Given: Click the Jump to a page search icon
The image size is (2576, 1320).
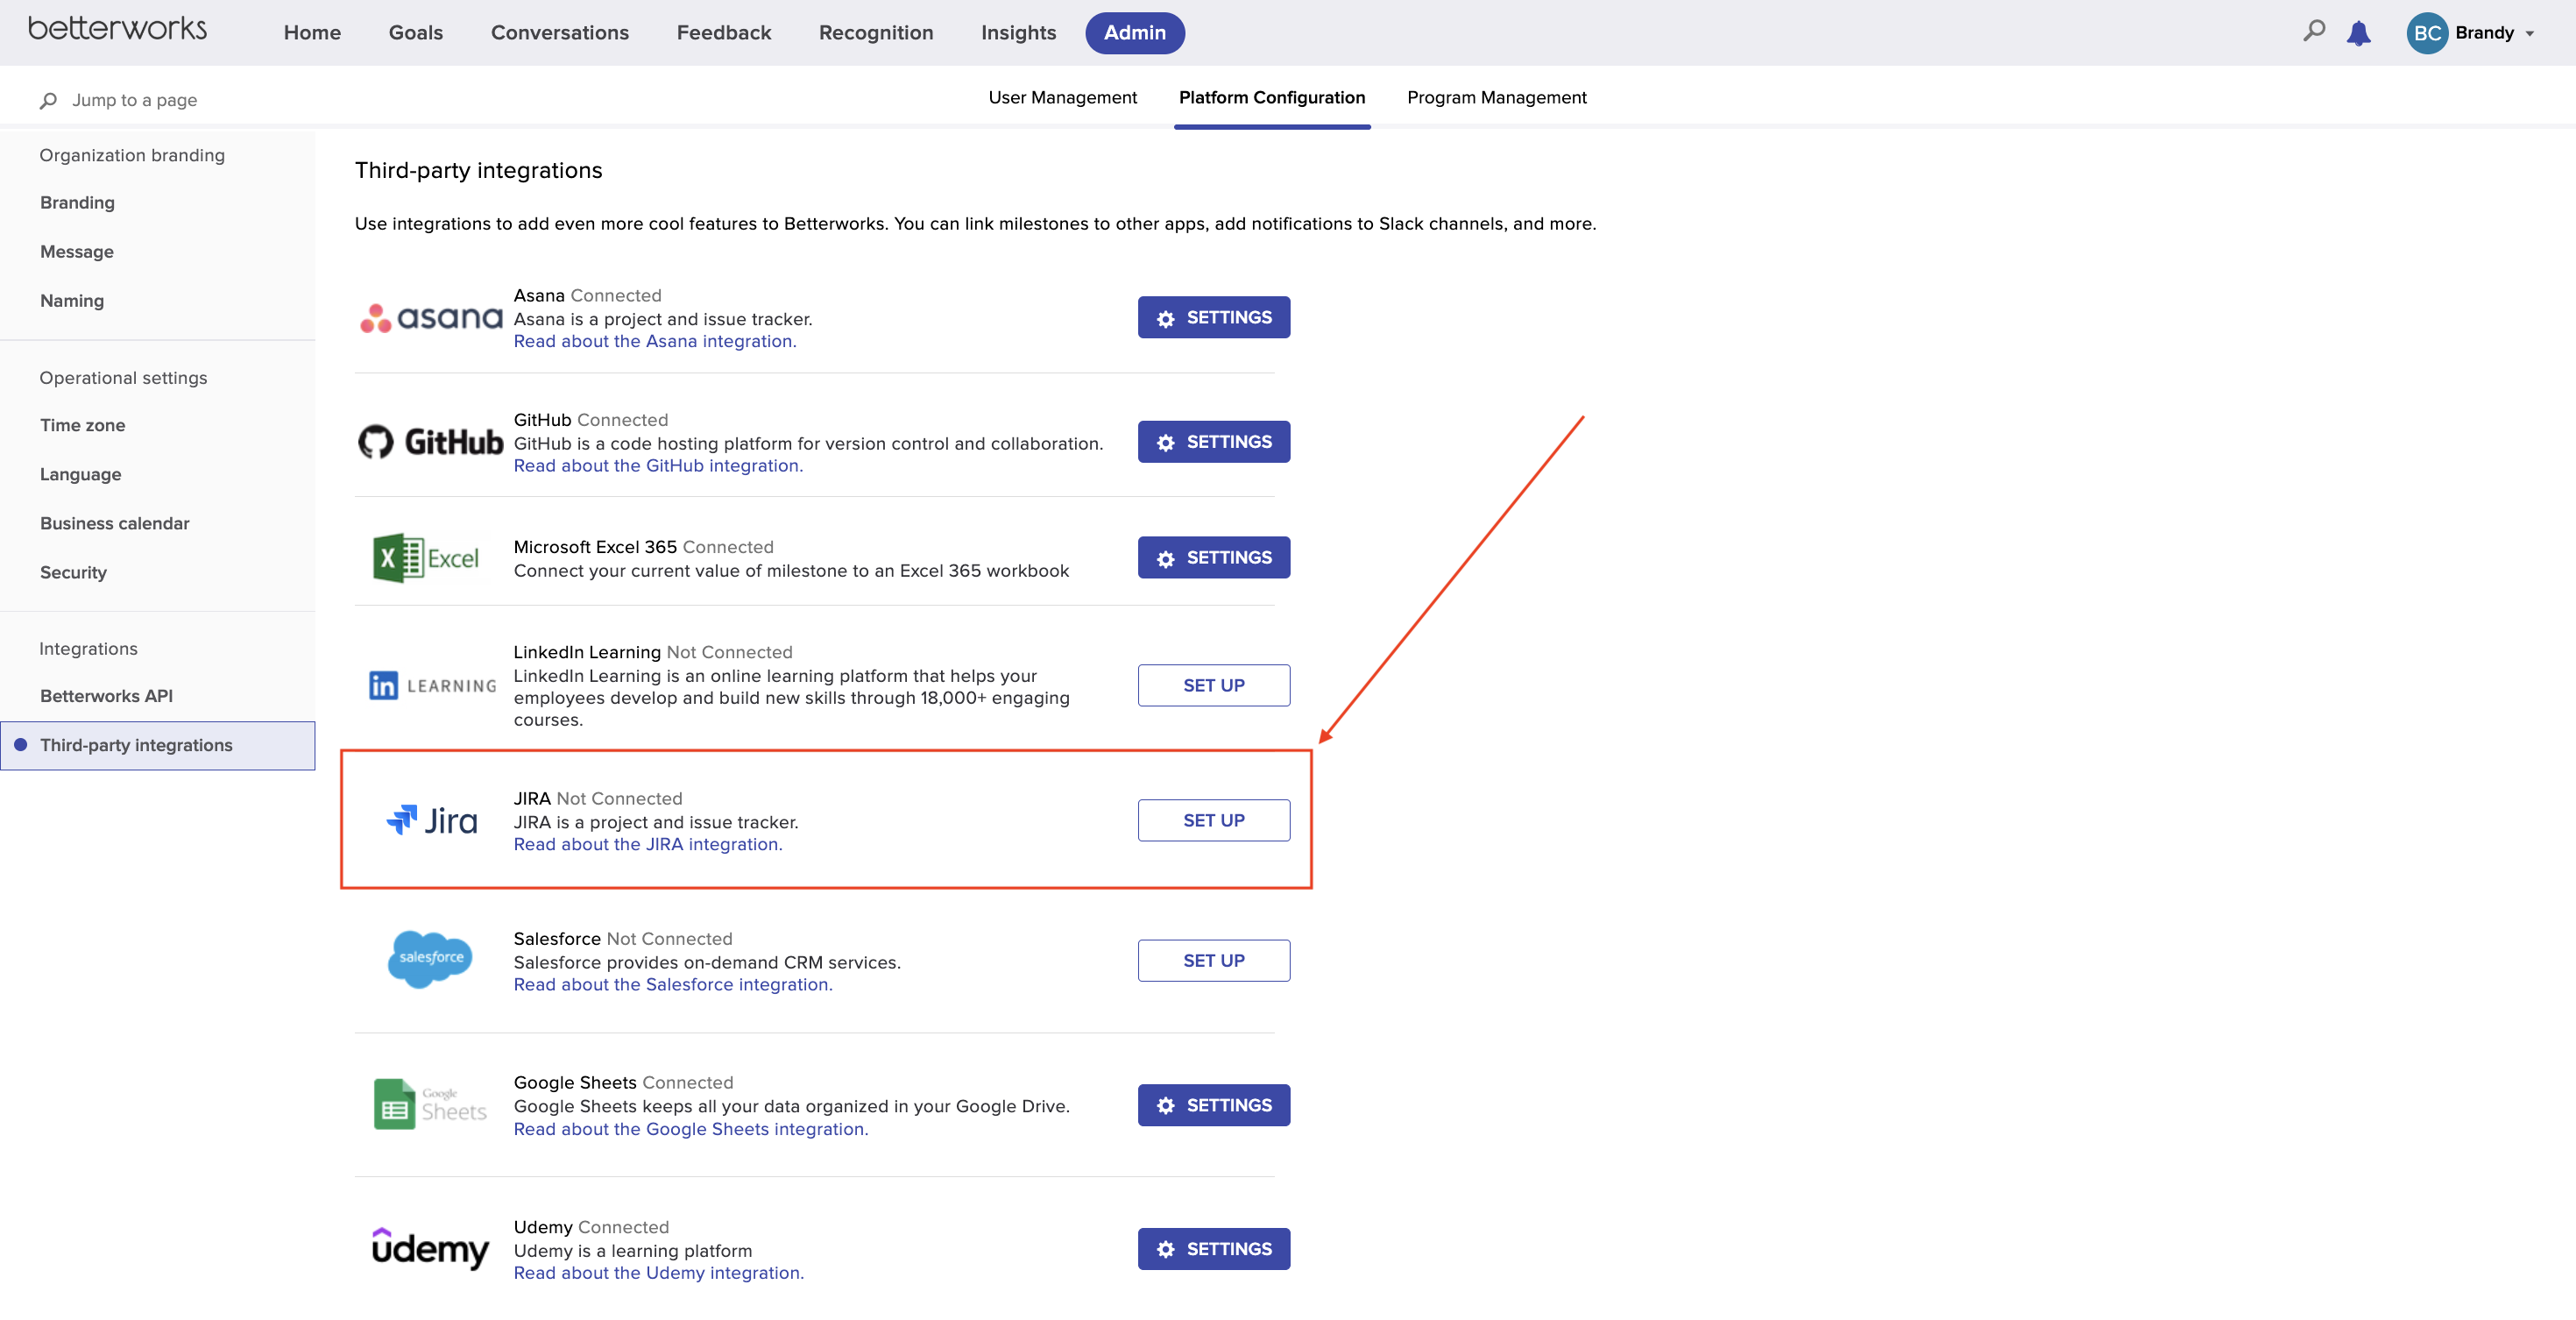Looking at the screenshot, I should tap(48, 100).
